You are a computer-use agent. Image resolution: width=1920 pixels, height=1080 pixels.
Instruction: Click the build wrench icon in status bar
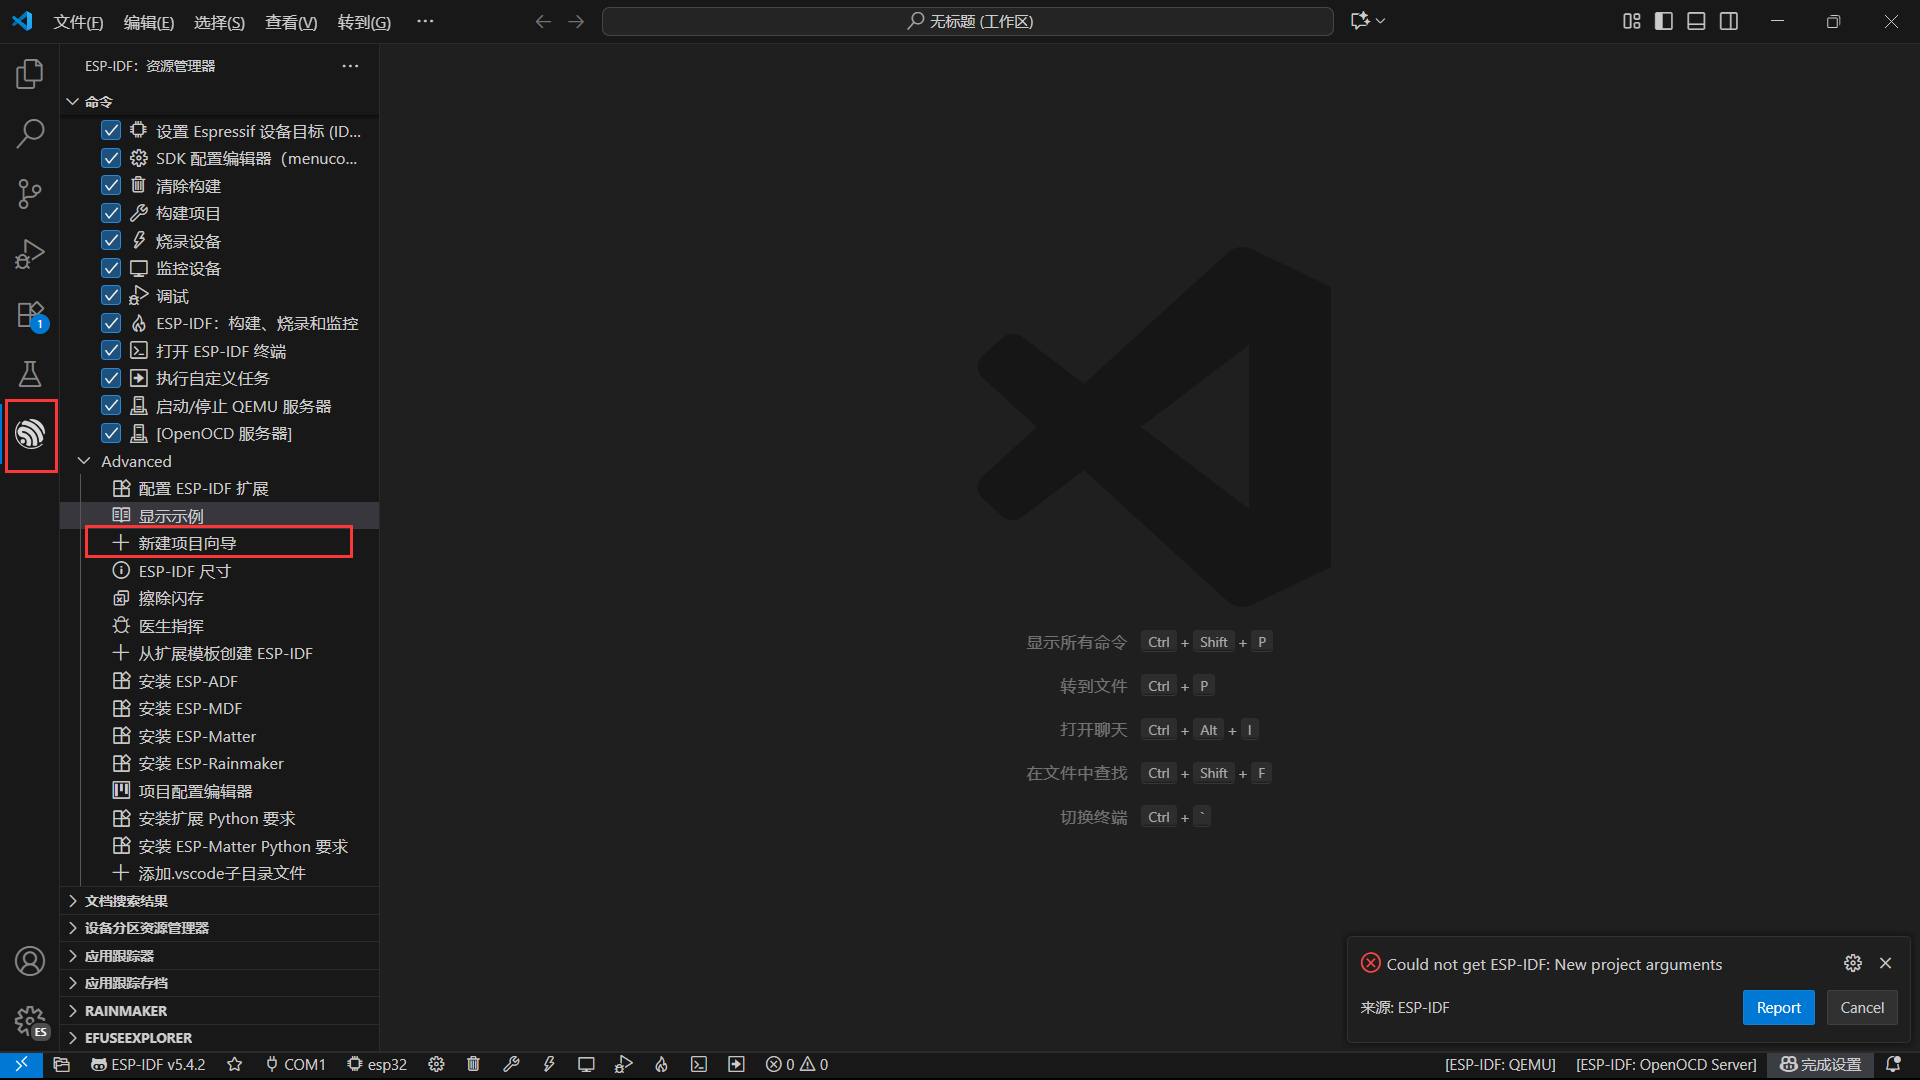click(x=511, y=1065)
